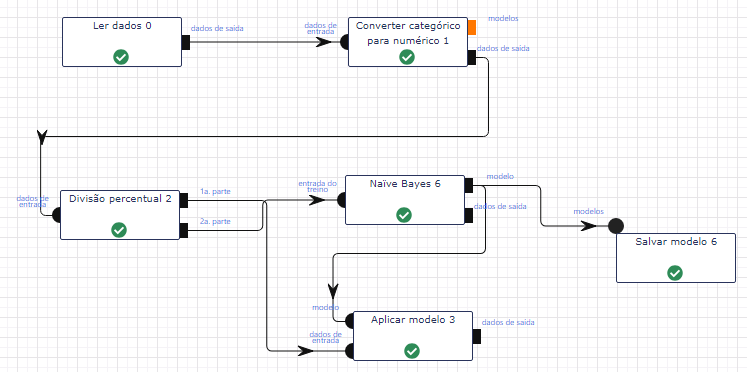Click dados de saída port of Naïve Bayes 6
Viewport: 747px width, 372px height.
click(x=468, y=215)
